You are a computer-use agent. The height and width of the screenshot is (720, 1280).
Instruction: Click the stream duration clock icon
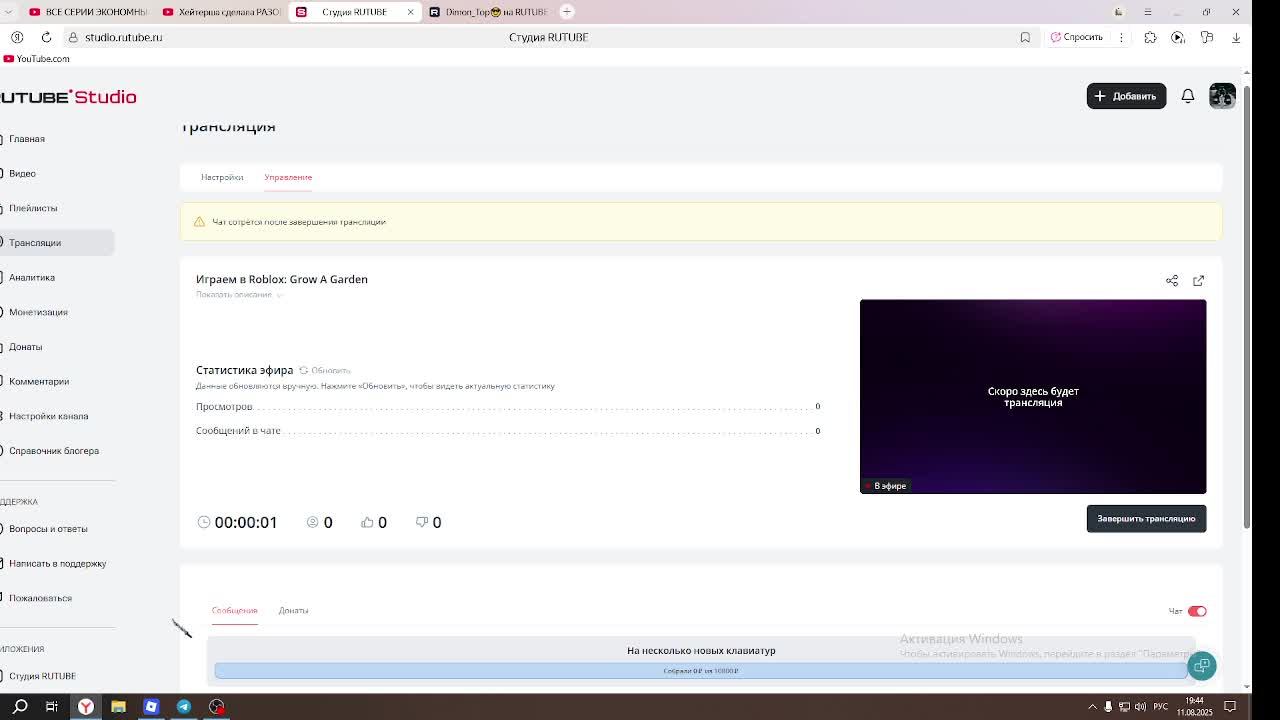tap(204, 522)
